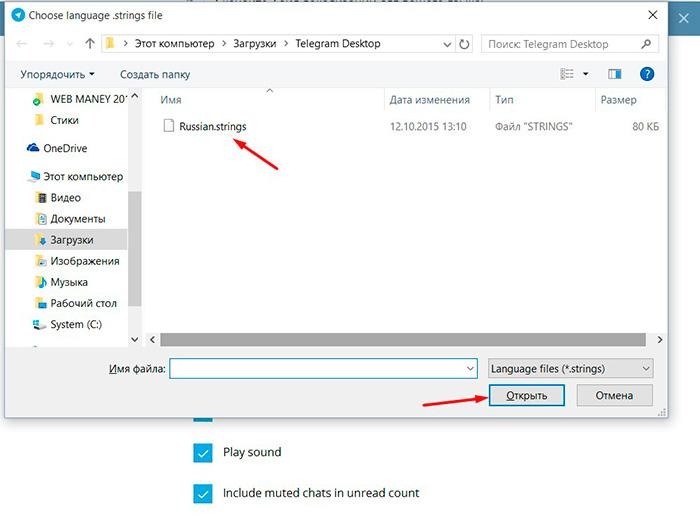Click the horizontal scrollbar thumb

(x=403, y=340)
